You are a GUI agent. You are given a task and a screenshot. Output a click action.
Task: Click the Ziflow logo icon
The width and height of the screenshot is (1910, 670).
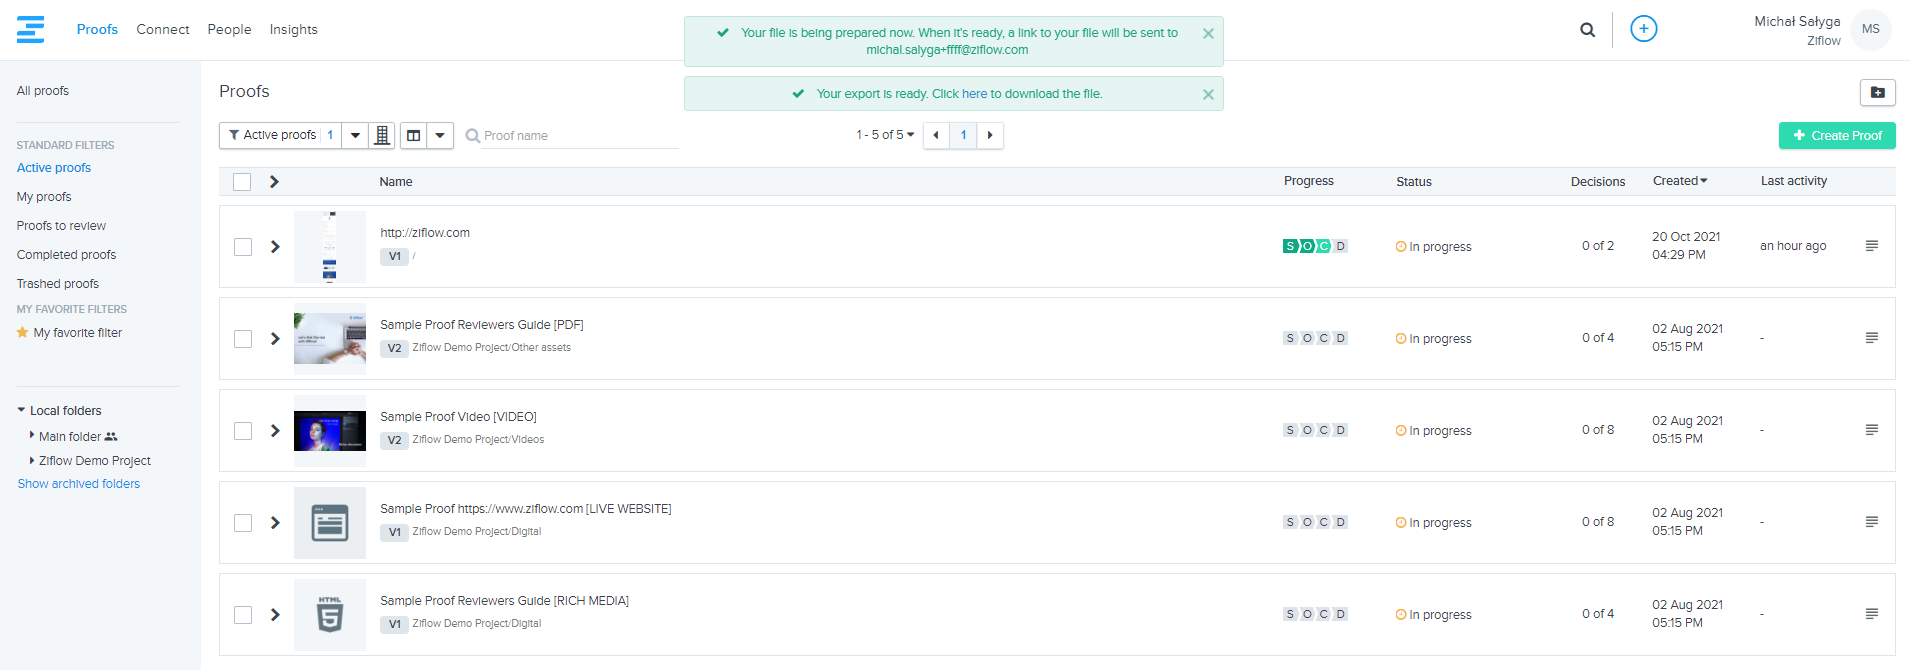pos(30,30)
